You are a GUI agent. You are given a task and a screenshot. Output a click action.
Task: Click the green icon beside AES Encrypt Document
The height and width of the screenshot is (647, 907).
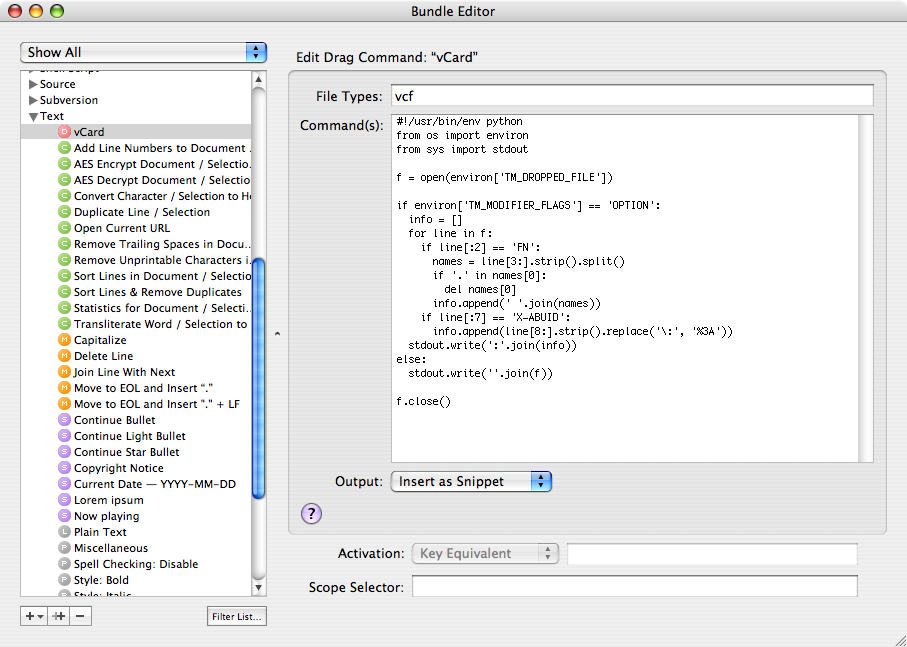click(64, 164)
